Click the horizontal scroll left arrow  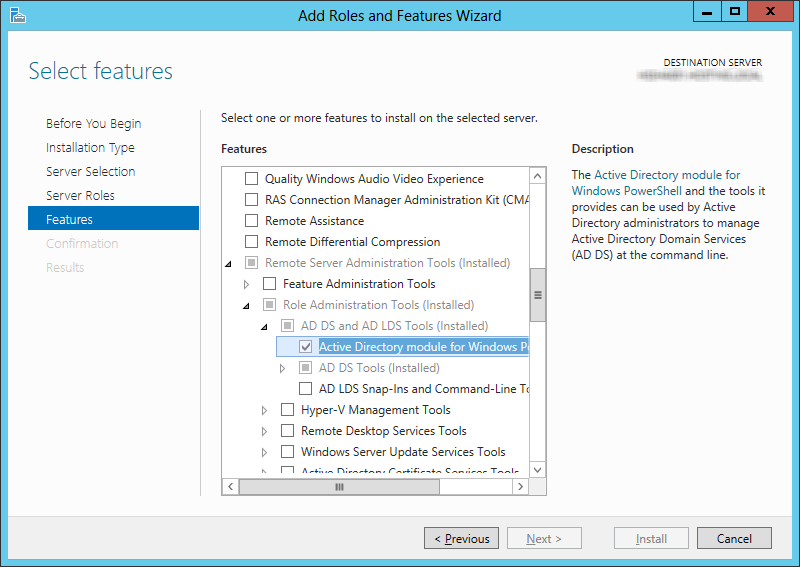[231, 486]
